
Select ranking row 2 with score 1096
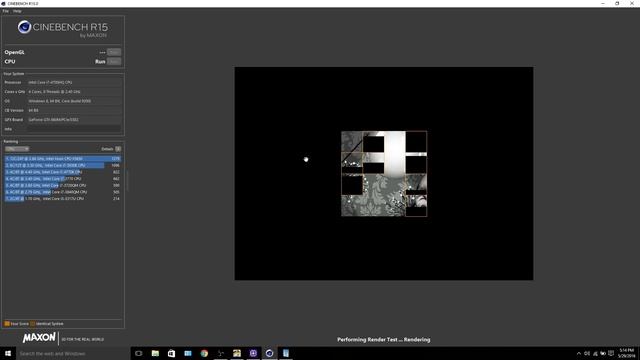coord(63,165)
